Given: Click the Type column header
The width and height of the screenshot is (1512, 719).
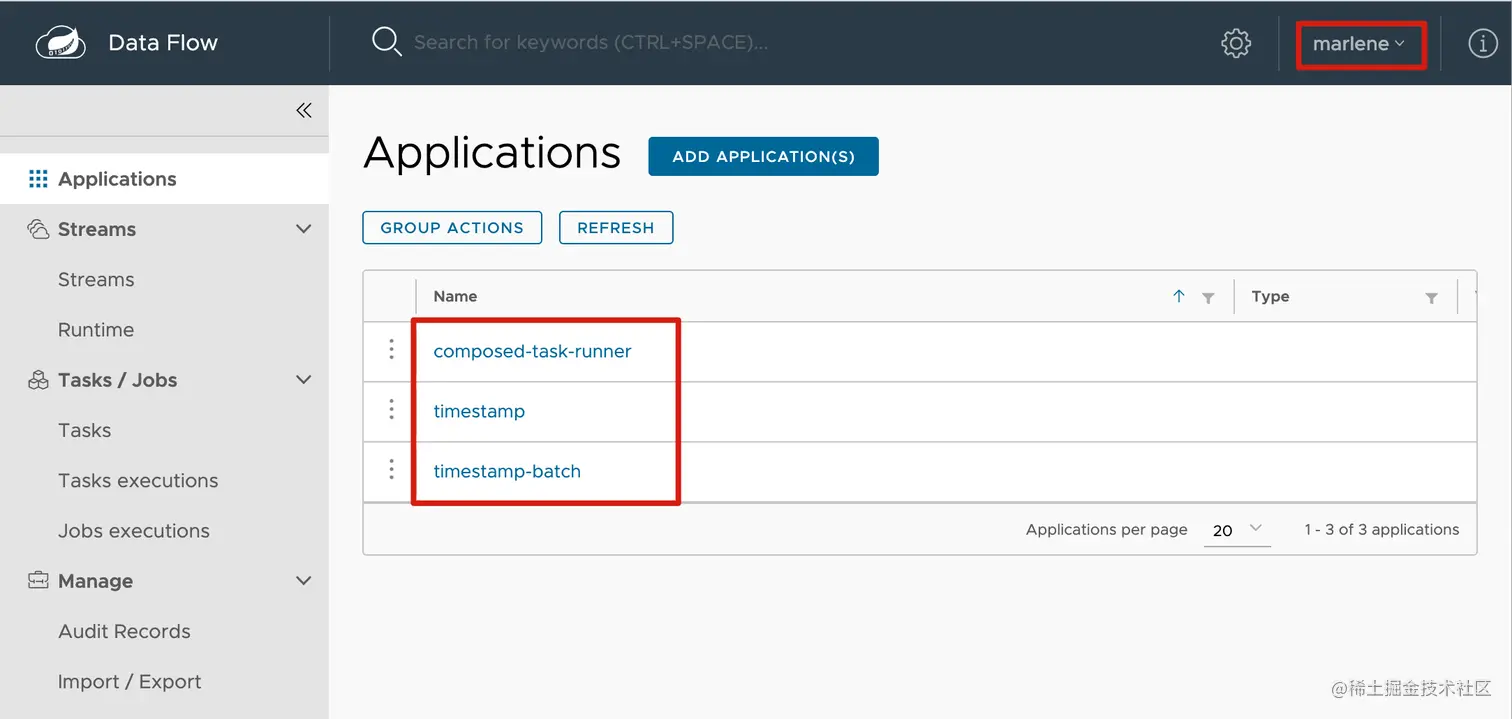Looking at the screenshot, I should pos(1270,296).
